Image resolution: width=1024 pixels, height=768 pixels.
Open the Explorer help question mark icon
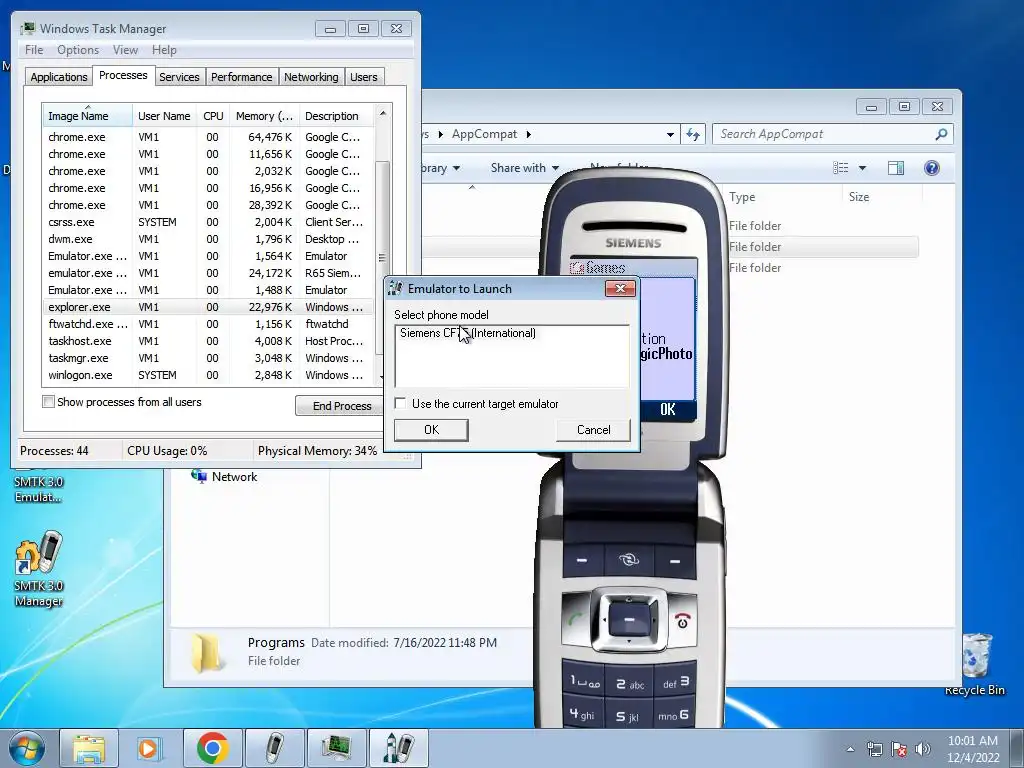pos(931,168)
